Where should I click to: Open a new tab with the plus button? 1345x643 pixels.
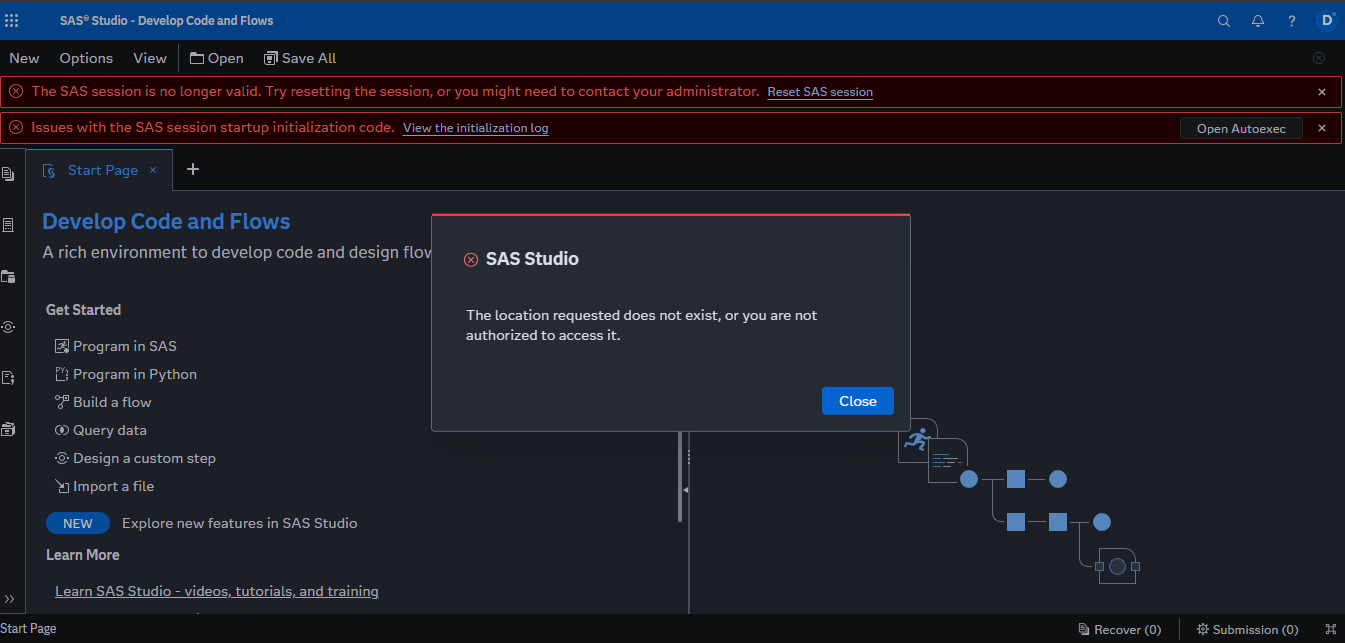pos(192,169)
